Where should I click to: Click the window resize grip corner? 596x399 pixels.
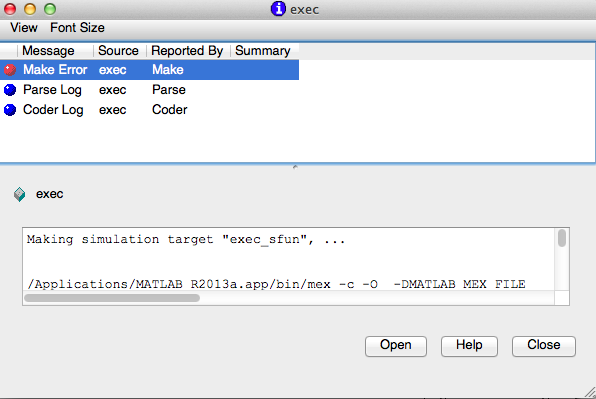(590, 392)
